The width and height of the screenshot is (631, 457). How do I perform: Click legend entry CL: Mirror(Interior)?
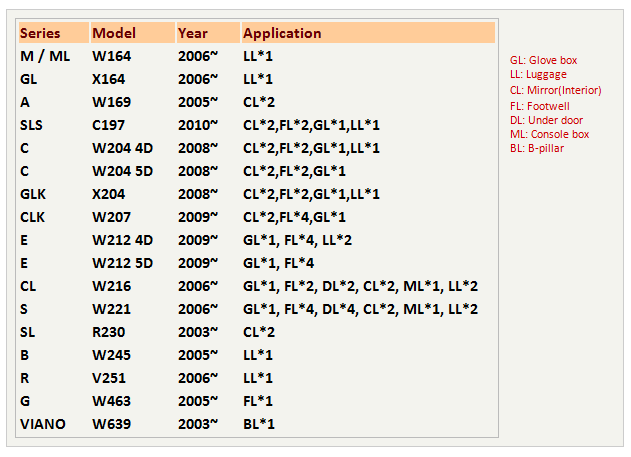[x=556, y=90]
